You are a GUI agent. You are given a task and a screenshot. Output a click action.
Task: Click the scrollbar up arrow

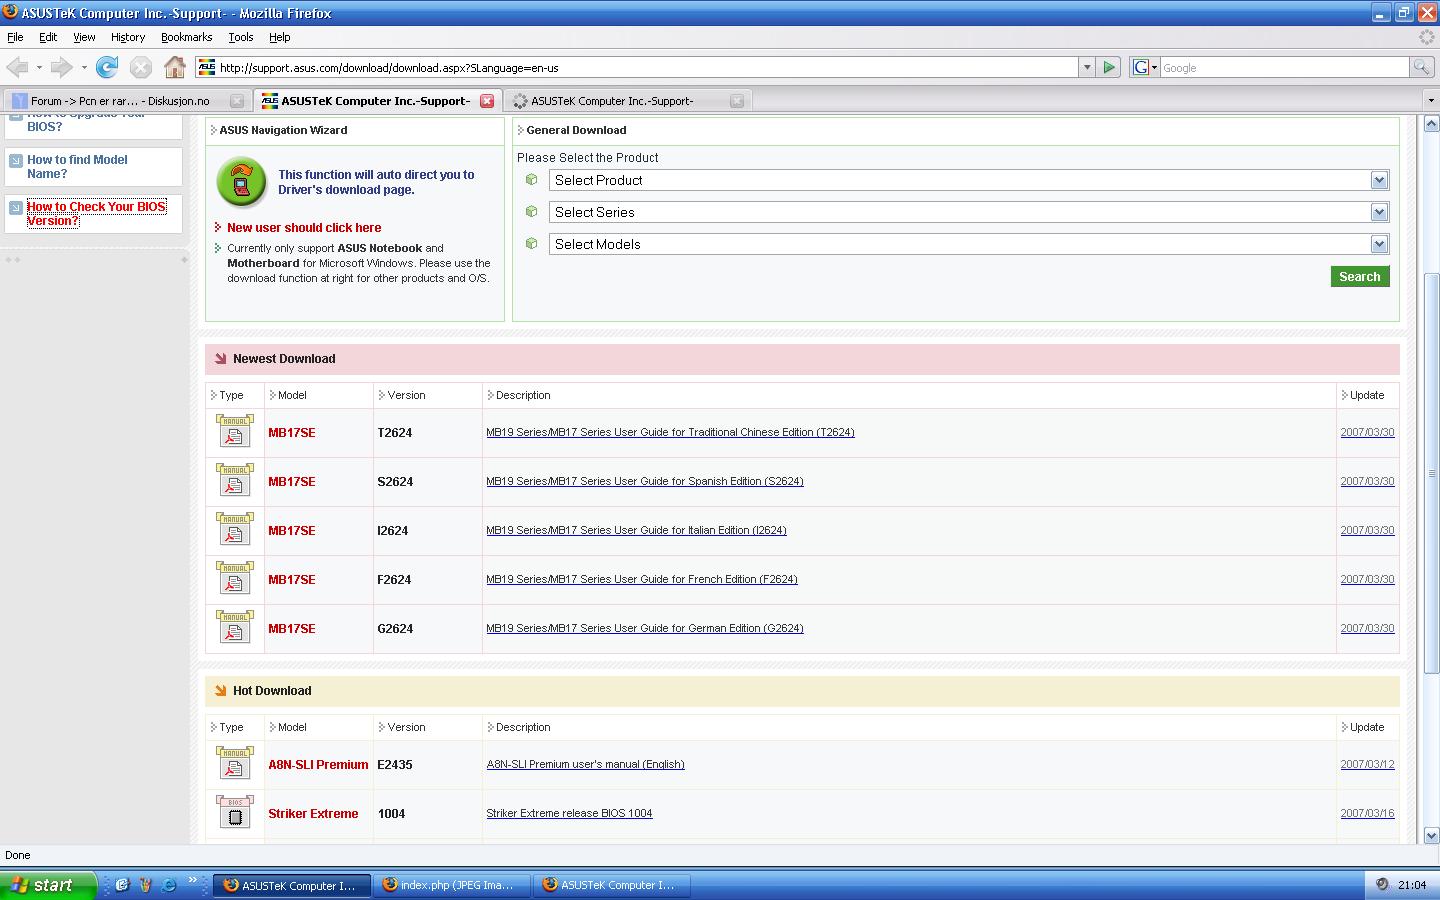1431,124
